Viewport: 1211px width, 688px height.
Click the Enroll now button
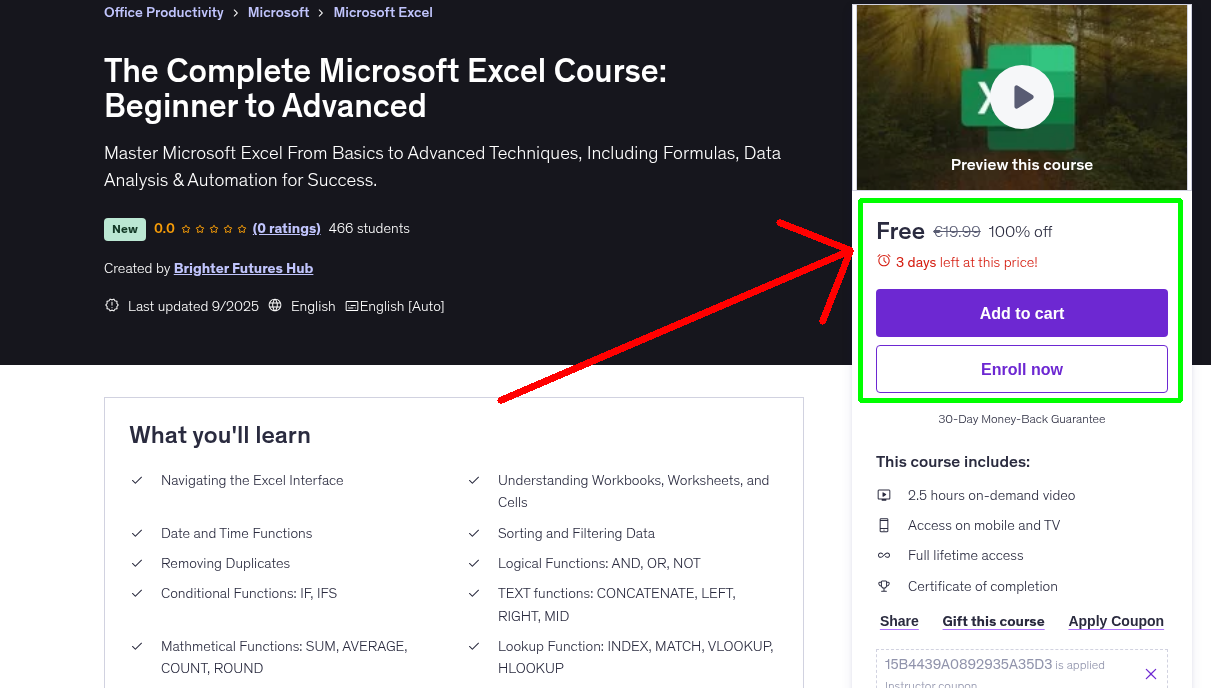[x=1021, y=369]
